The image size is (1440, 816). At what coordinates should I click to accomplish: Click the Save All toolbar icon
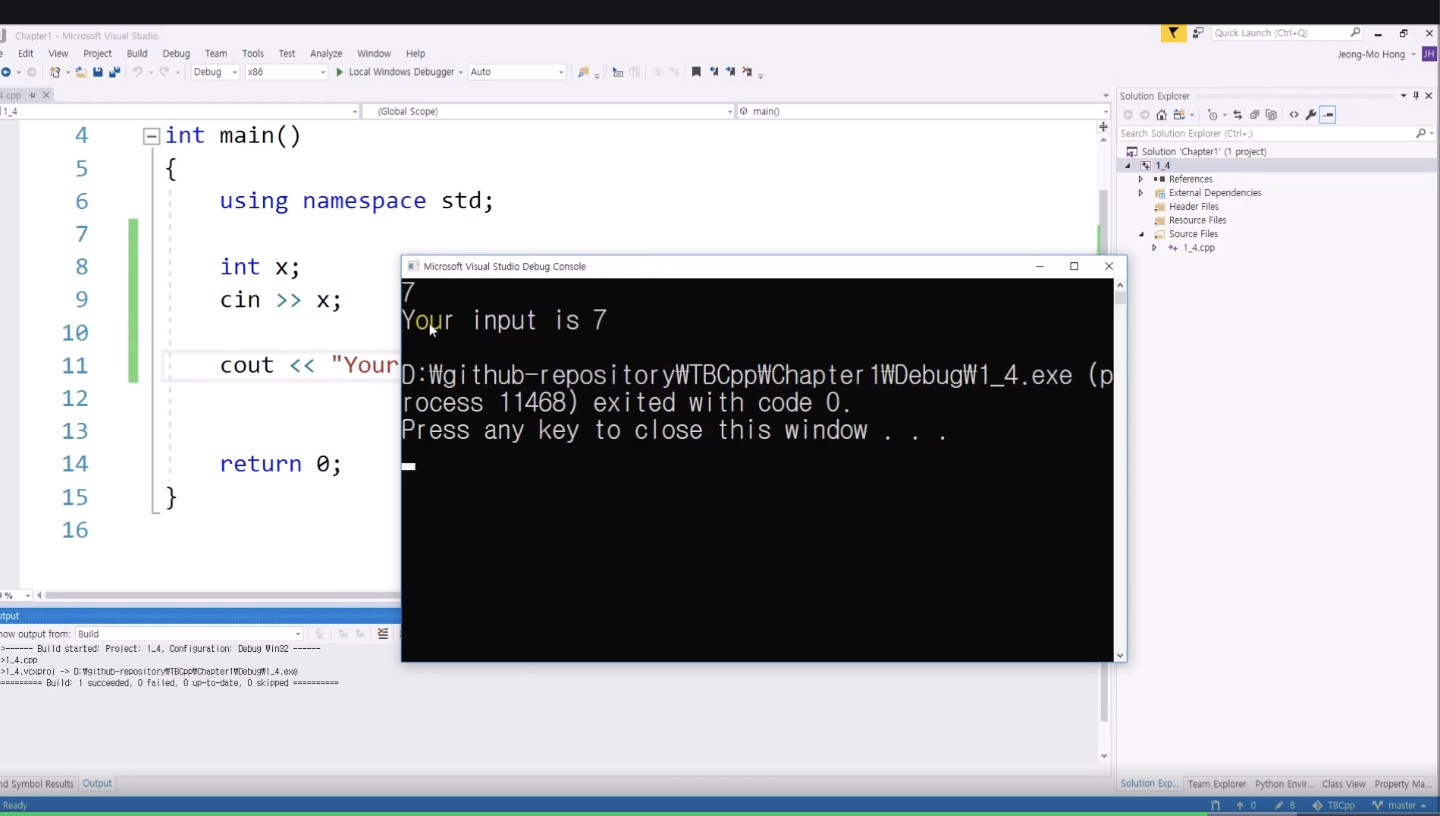coord(114,72)
